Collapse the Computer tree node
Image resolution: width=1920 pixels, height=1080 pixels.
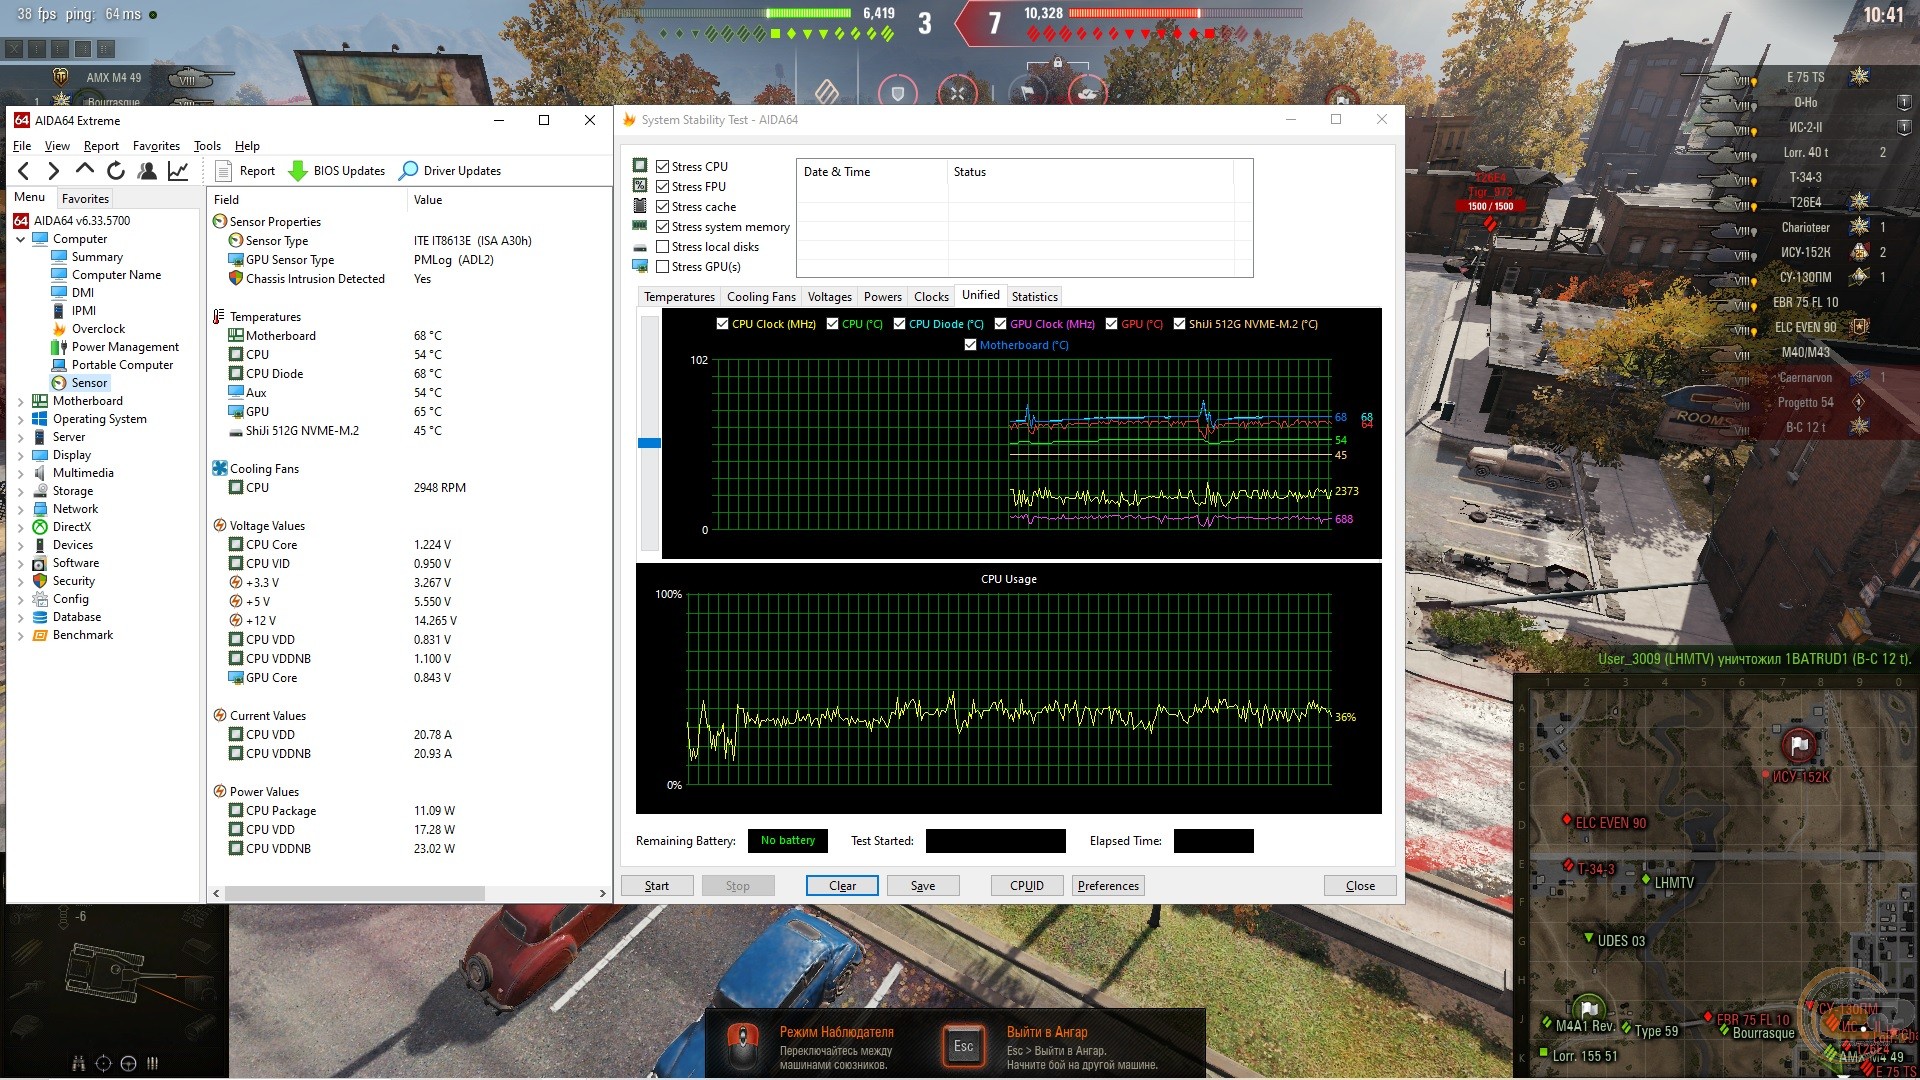tap(21, 239)
